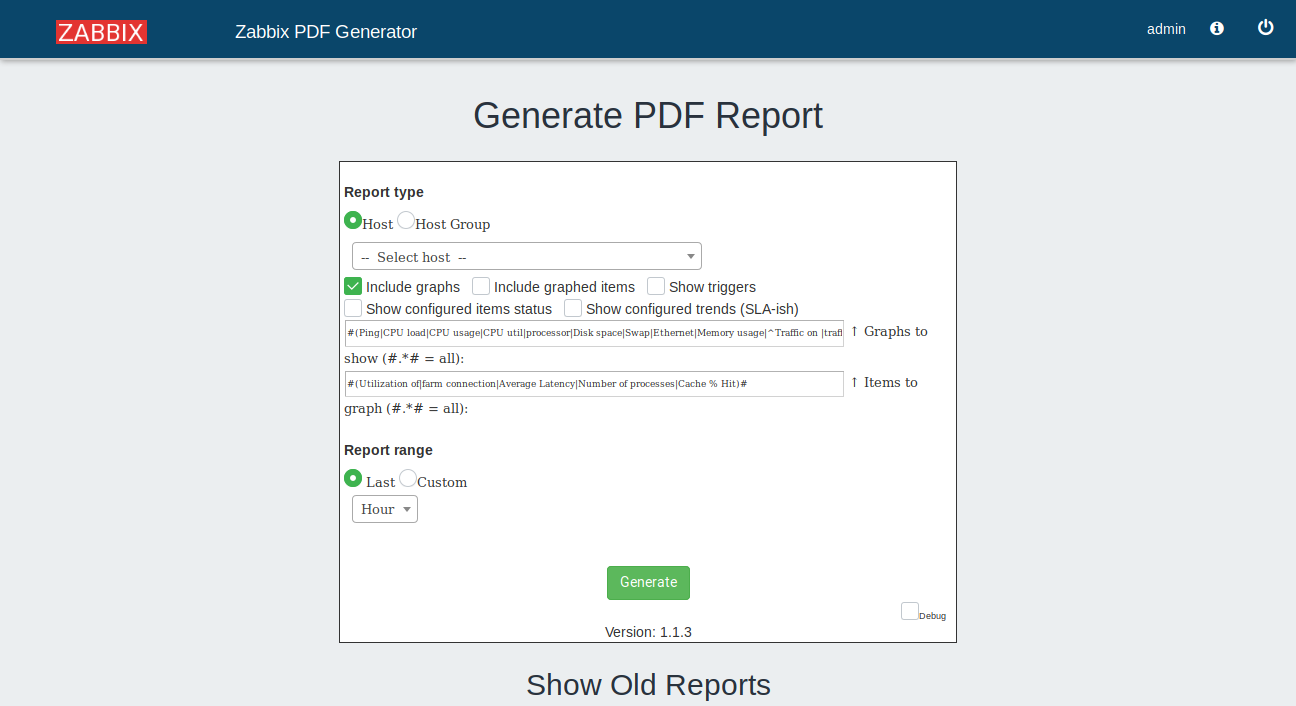1296x706 pixels.
Task: Select the Last range radio button
Action: pos(353,479)
